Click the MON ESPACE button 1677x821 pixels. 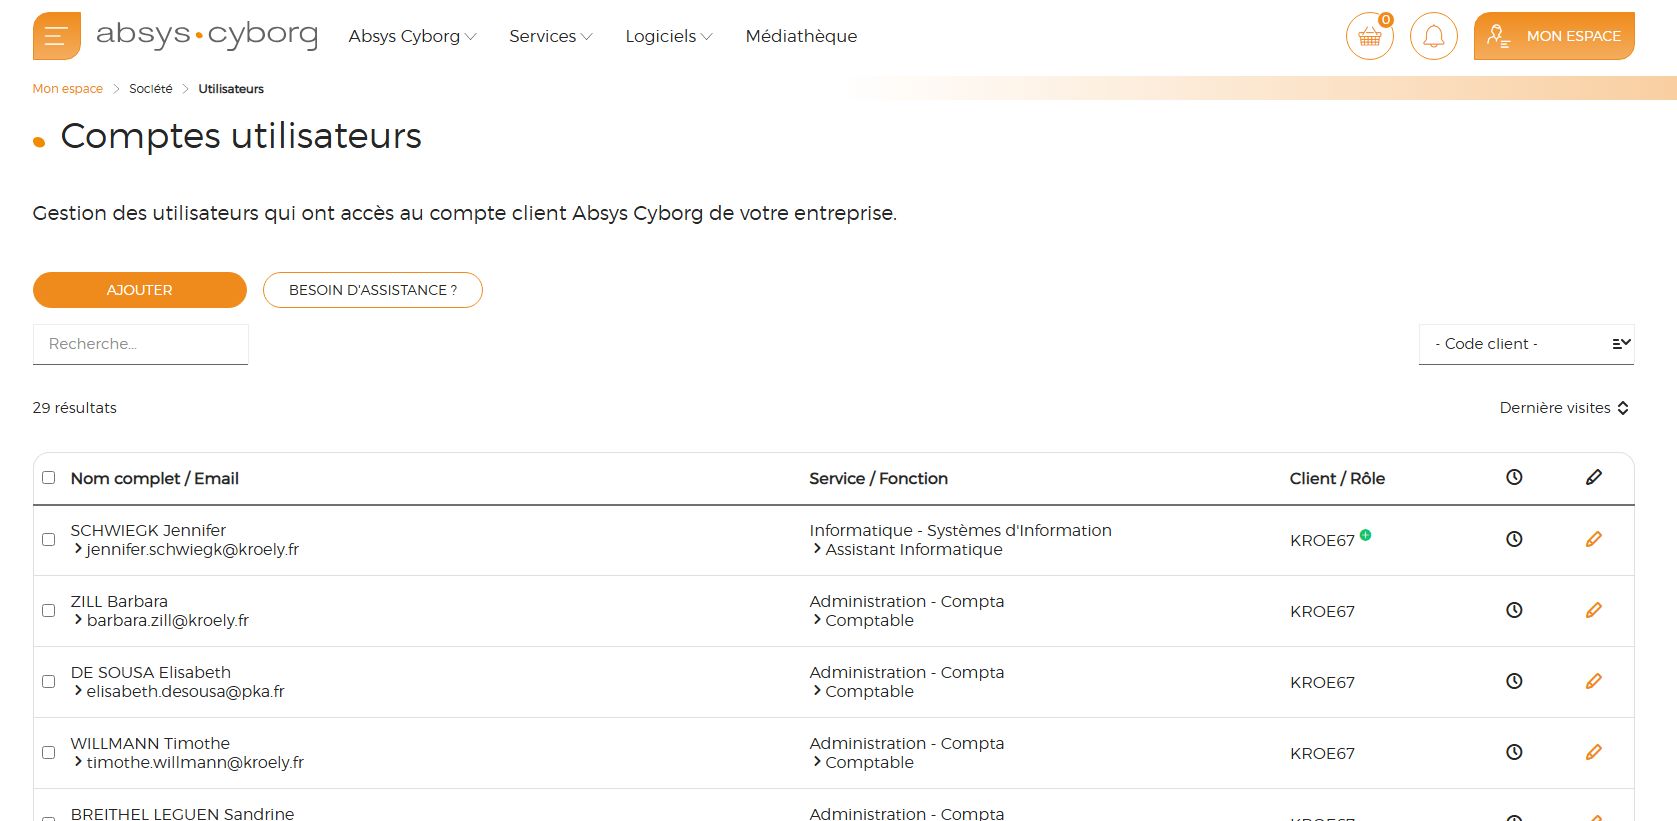click(x=1554, y=36)
